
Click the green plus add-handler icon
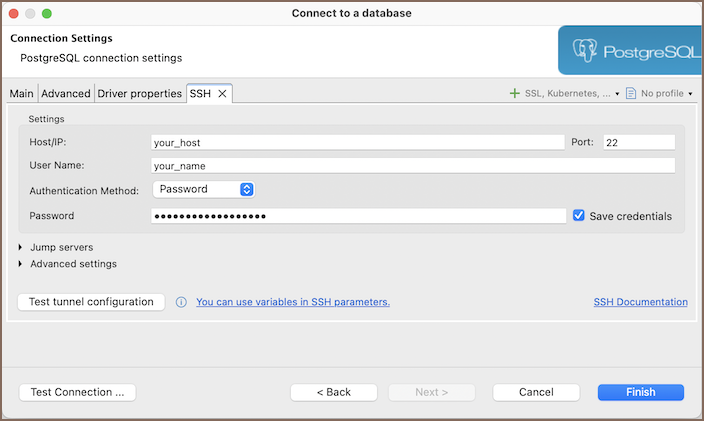515,93
